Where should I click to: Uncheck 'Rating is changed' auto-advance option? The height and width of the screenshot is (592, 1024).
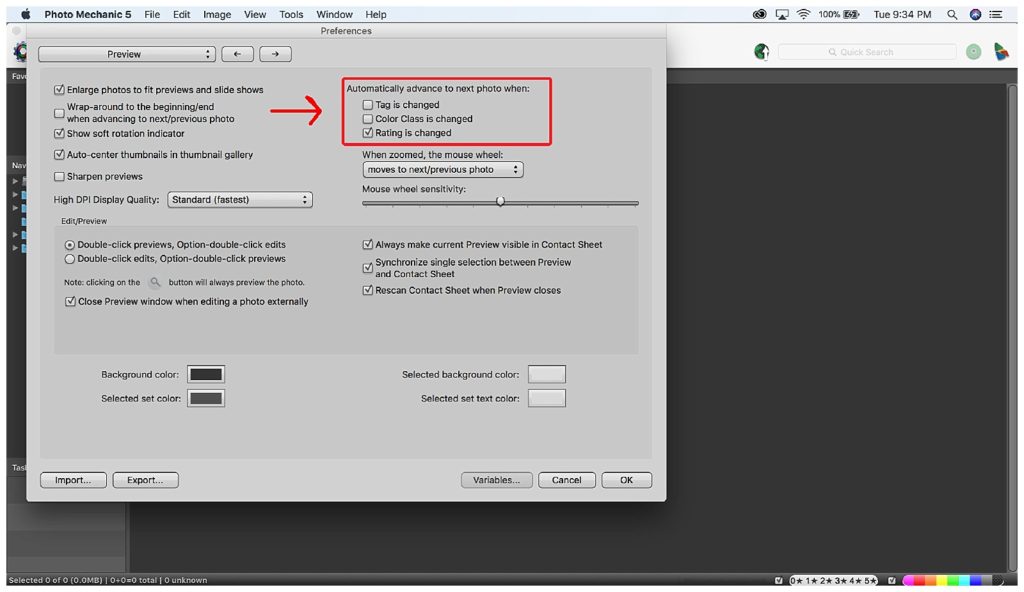[x=368, y=133]
